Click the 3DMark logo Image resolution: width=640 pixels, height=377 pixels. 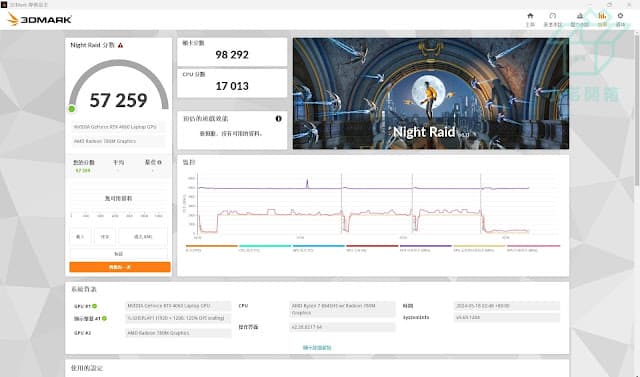coord(40,19)
